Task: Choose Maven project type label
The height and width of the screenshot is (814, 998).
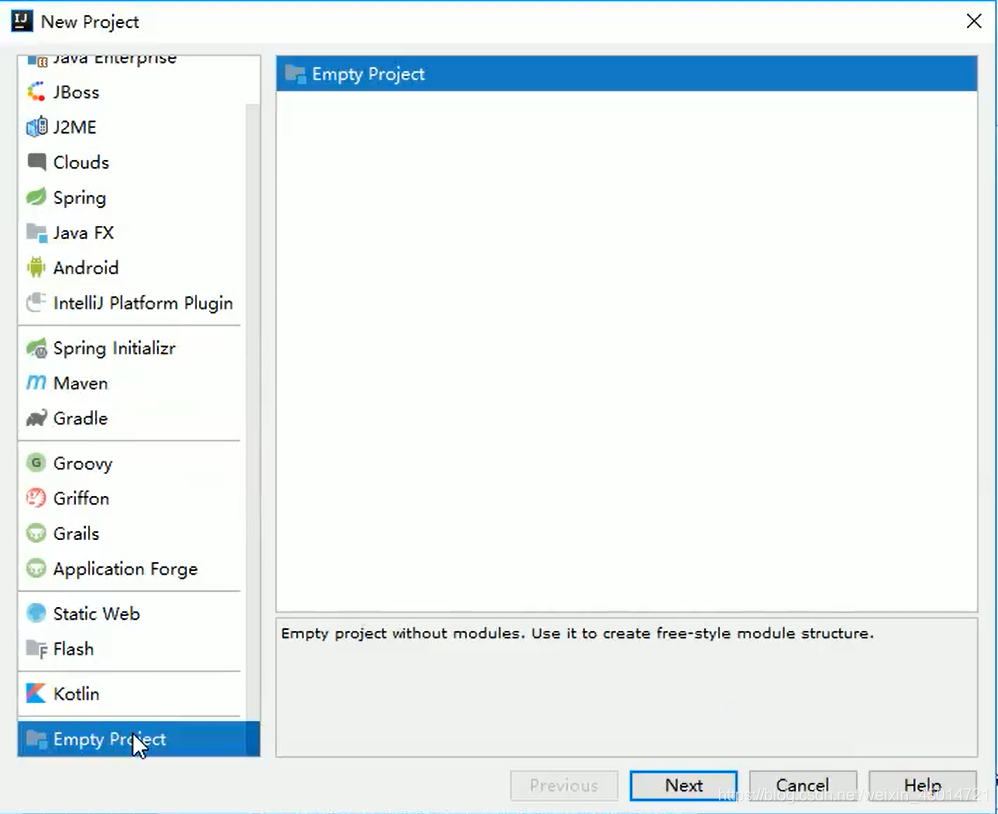Action: pos(81,383)
